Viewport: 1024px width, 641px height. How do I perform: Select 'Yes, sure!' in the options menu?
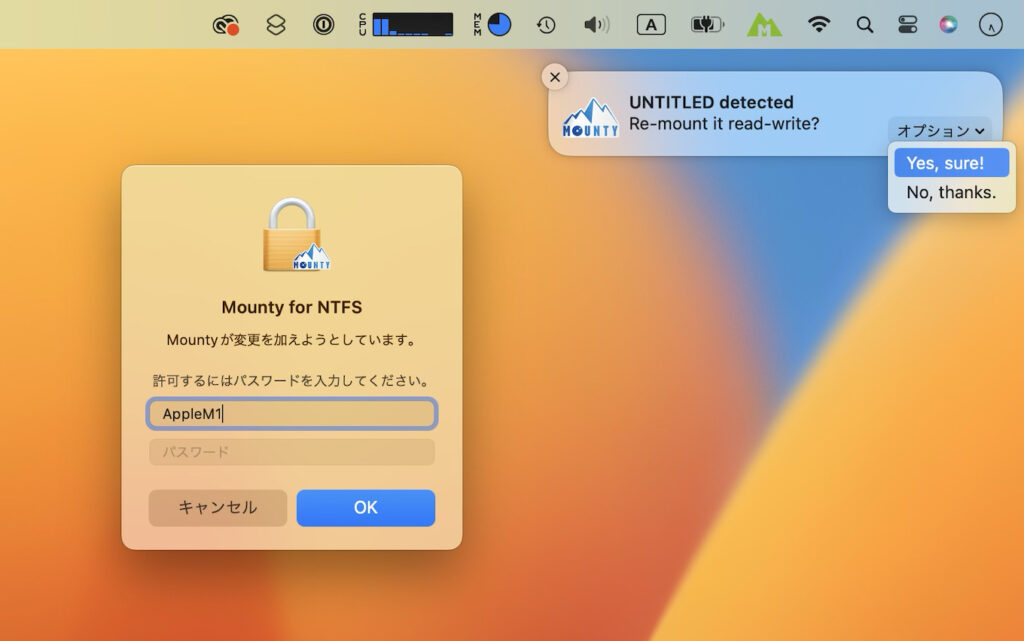[950, 162]
